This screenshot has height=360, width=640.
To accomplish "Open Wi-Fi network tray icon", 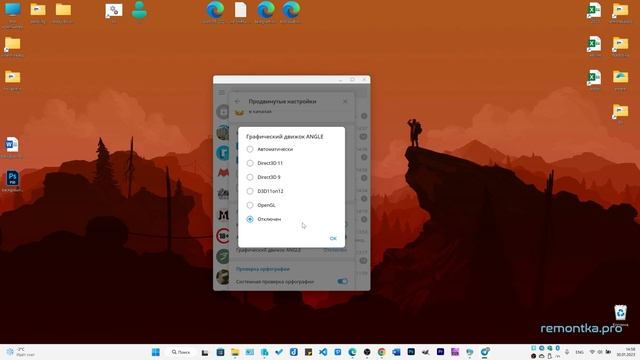I will click(593, 352).
